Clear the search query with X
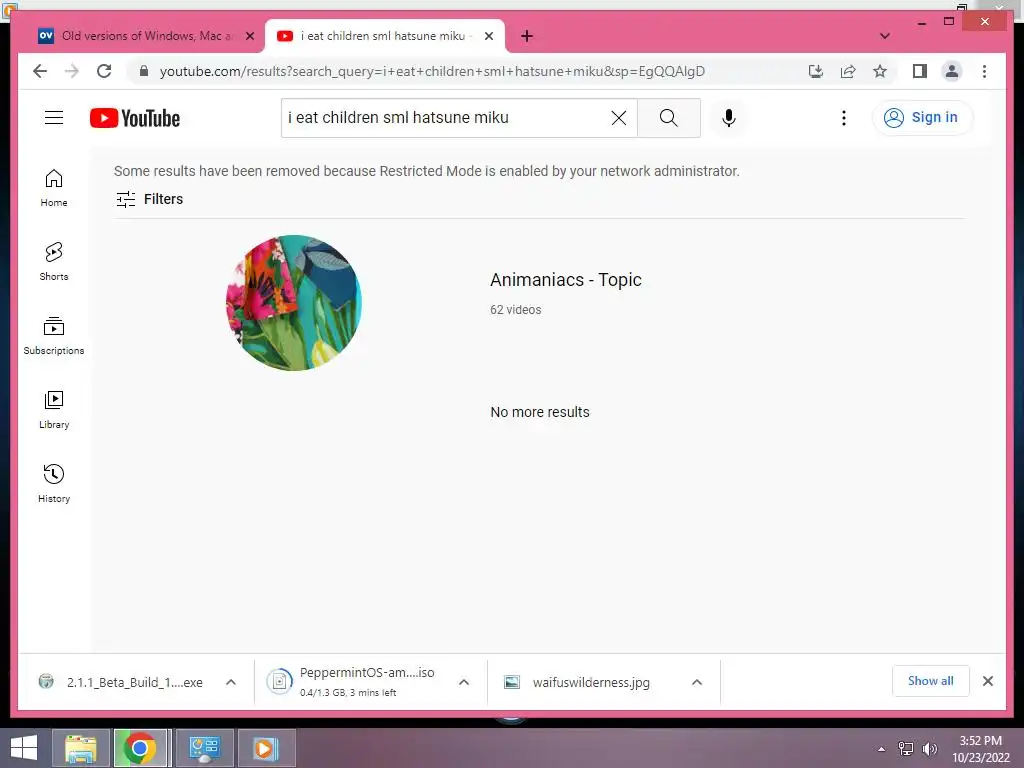The image size is (1024, 768). (618, 118)
